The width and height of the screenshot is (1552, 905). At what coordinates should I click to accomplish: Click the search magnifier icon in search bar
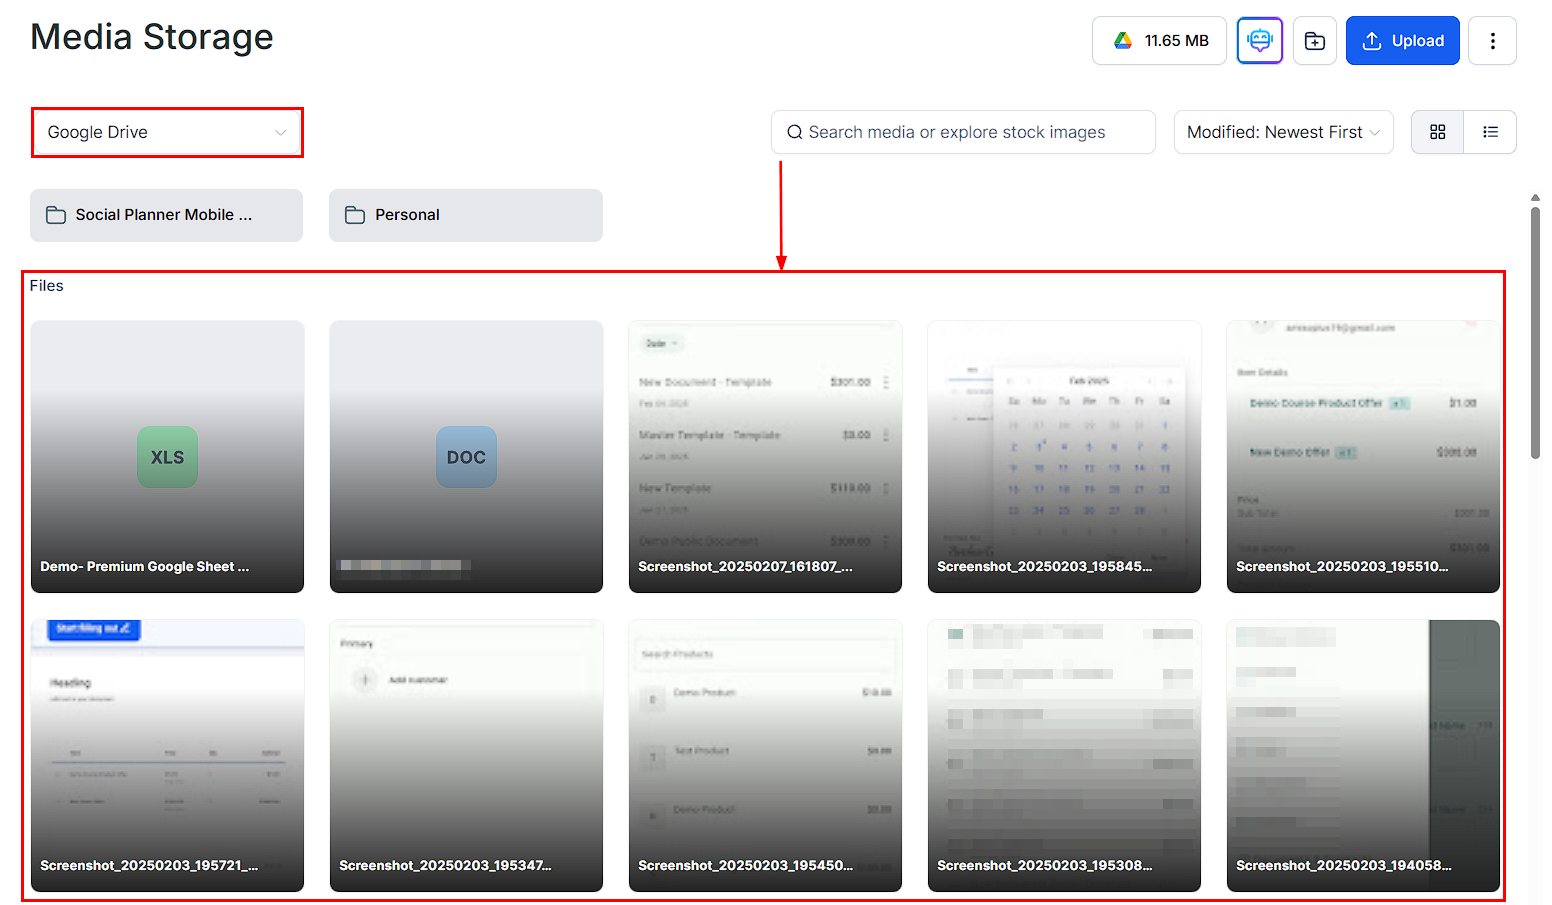pos(794,131)
